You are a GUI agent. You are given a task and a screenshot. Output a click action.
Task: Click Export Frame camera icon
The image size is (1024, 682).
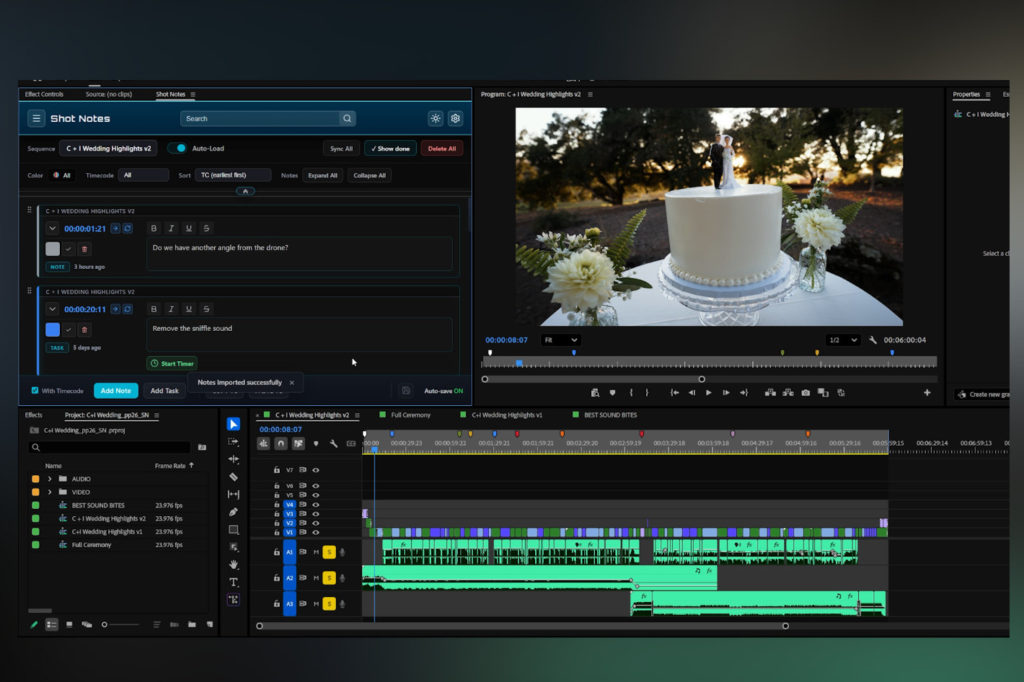tap(805, 393)
